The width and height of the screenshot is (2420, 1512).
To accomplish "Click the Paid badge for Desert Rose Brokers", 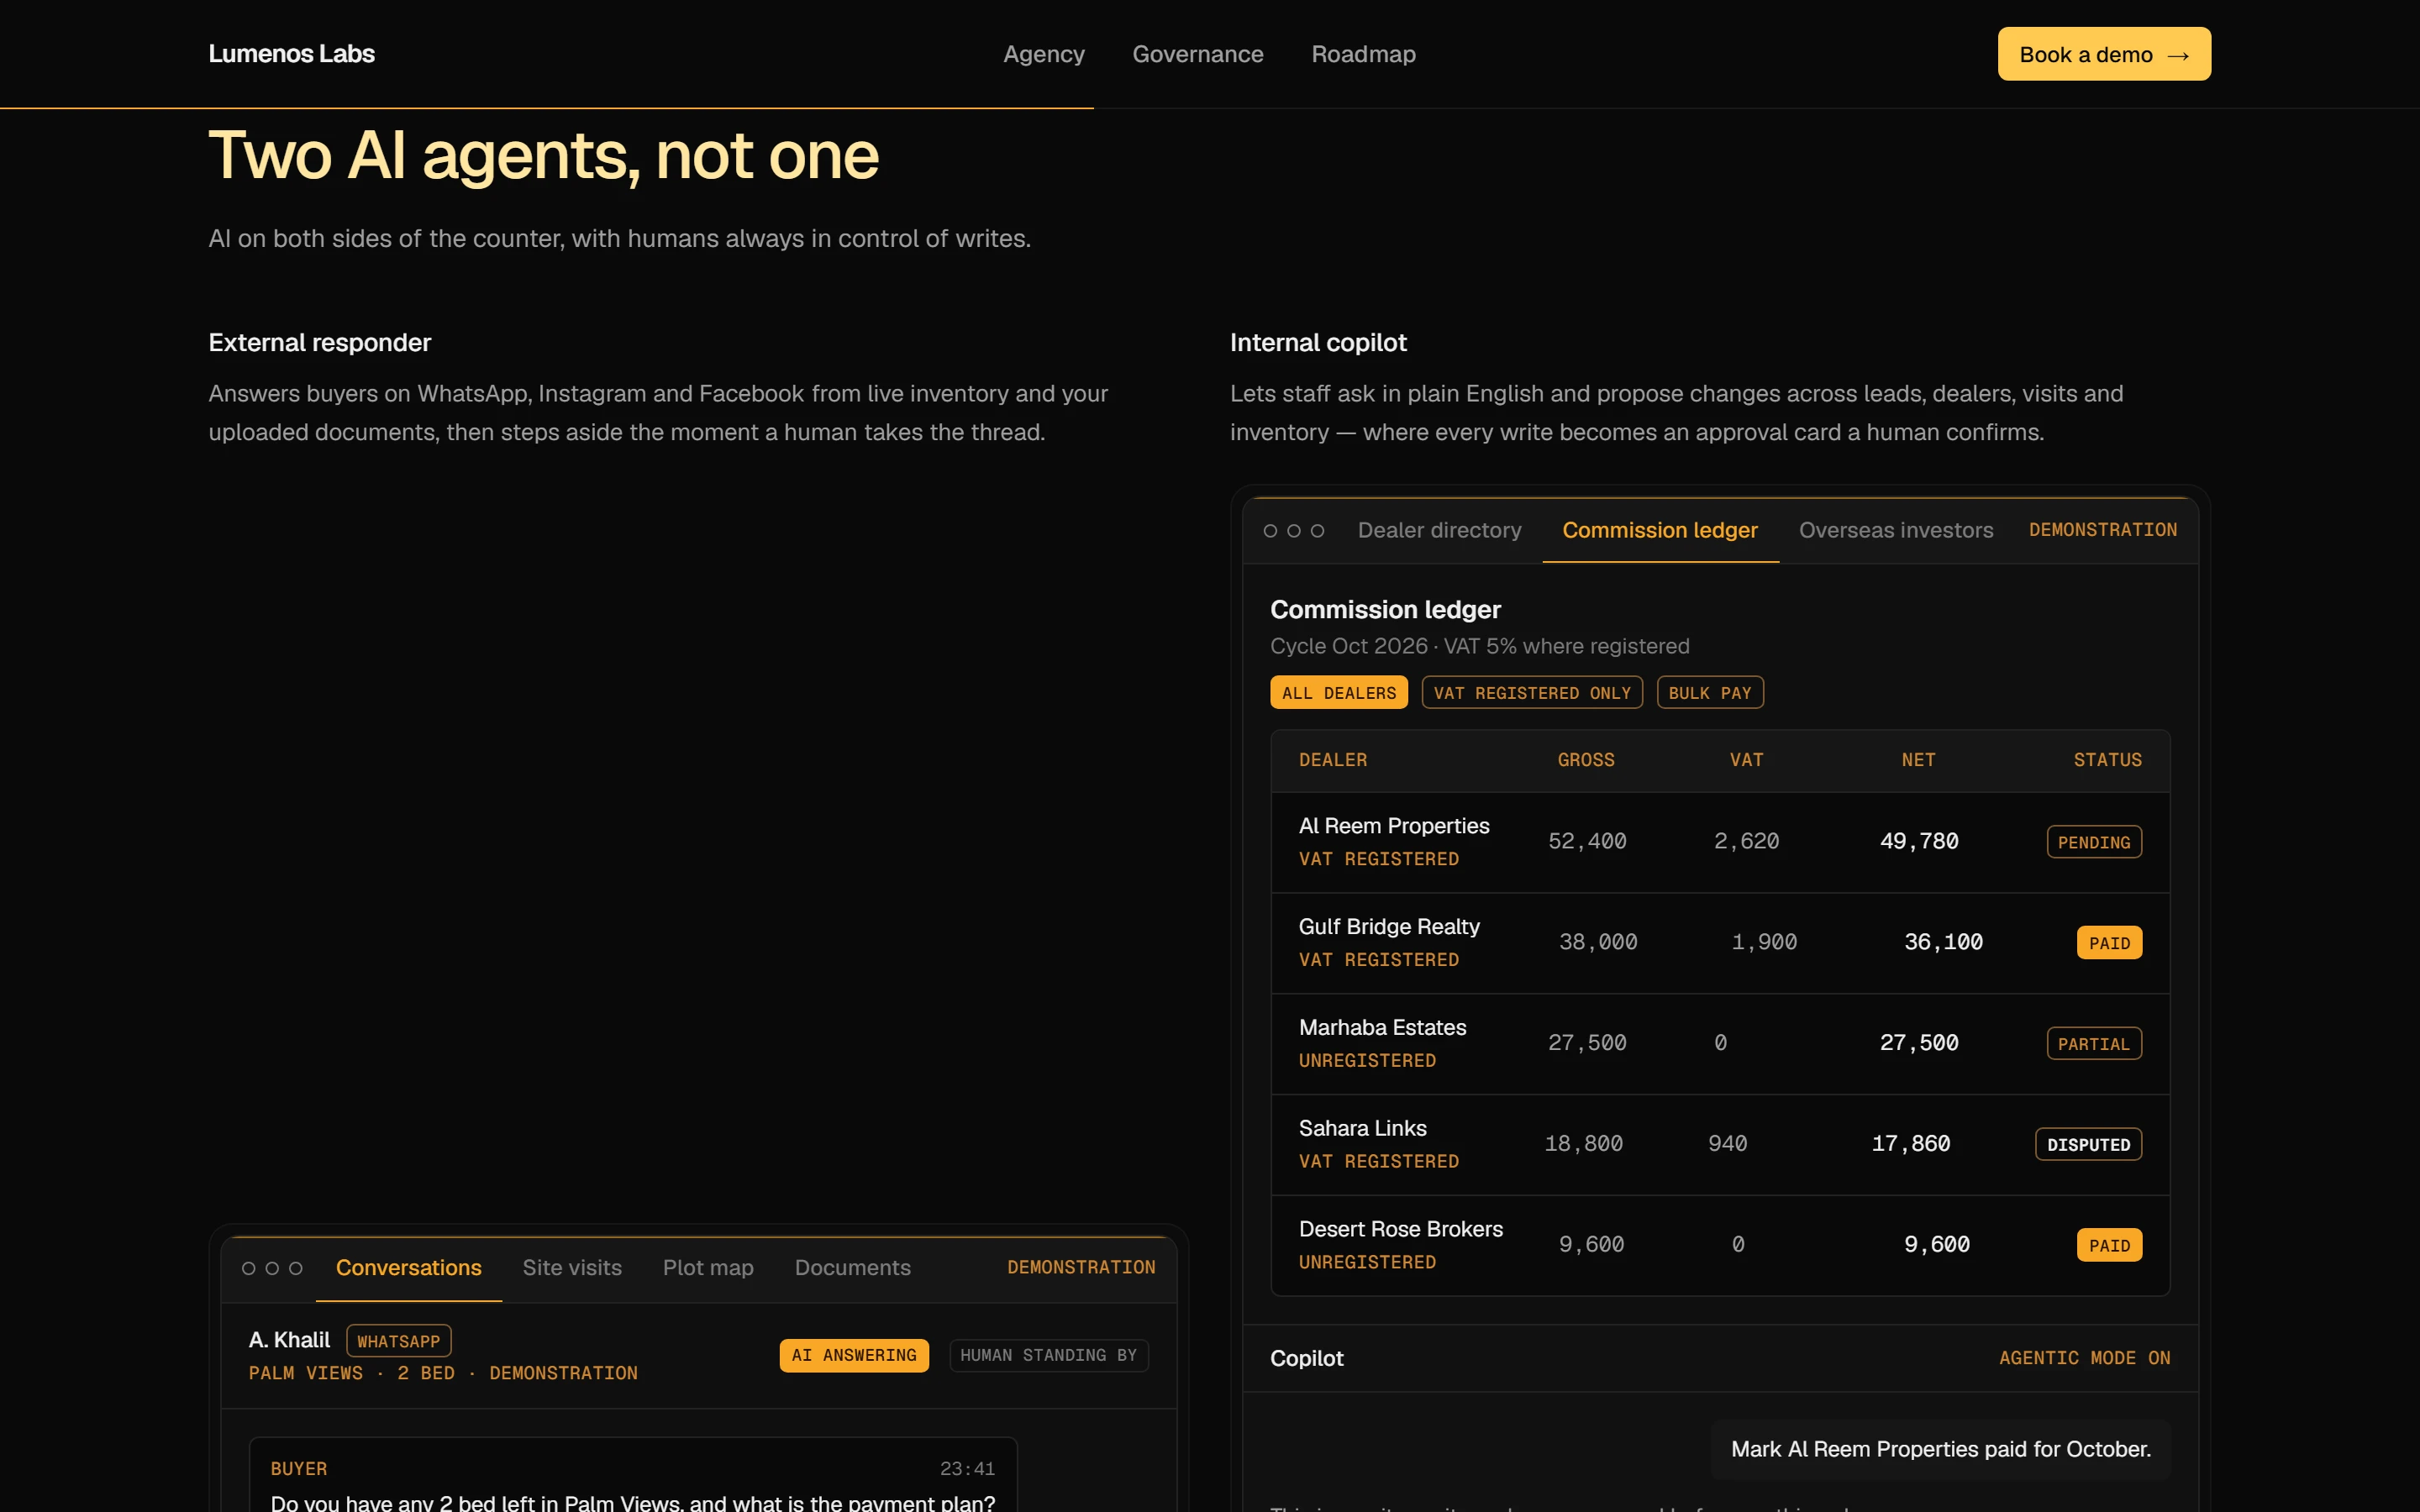I will [2108, 1245].
